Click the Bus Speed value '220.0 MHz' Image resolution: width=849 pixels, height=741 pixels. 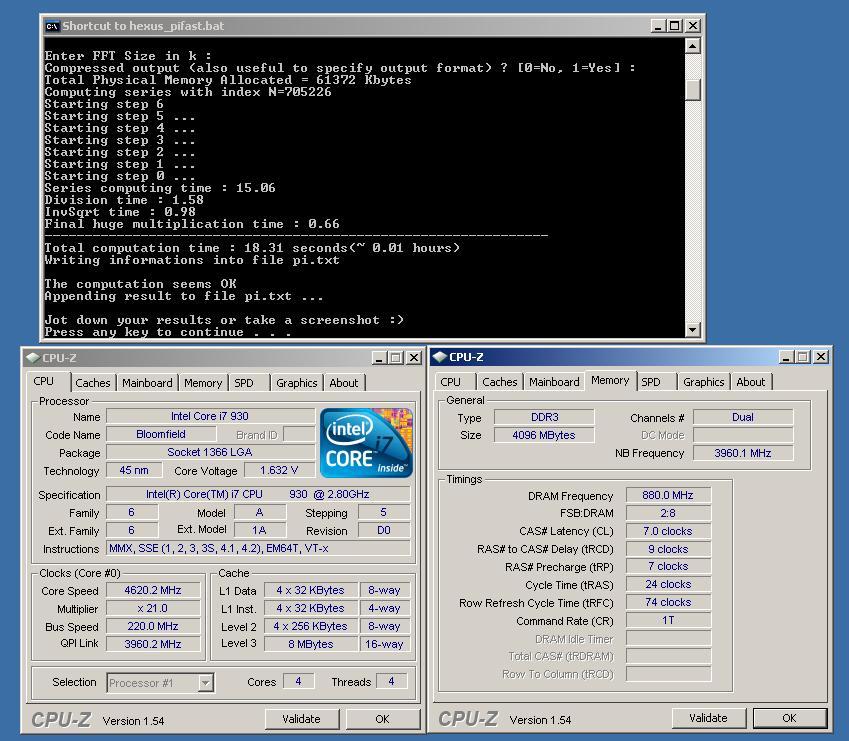[153, 626]
